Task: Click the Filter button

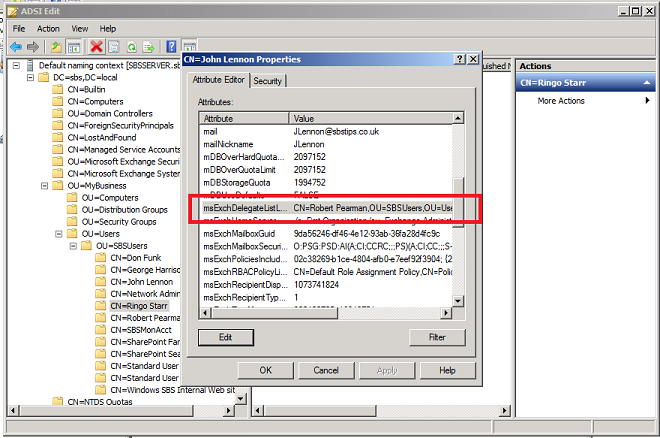Action: click(437, 338)
